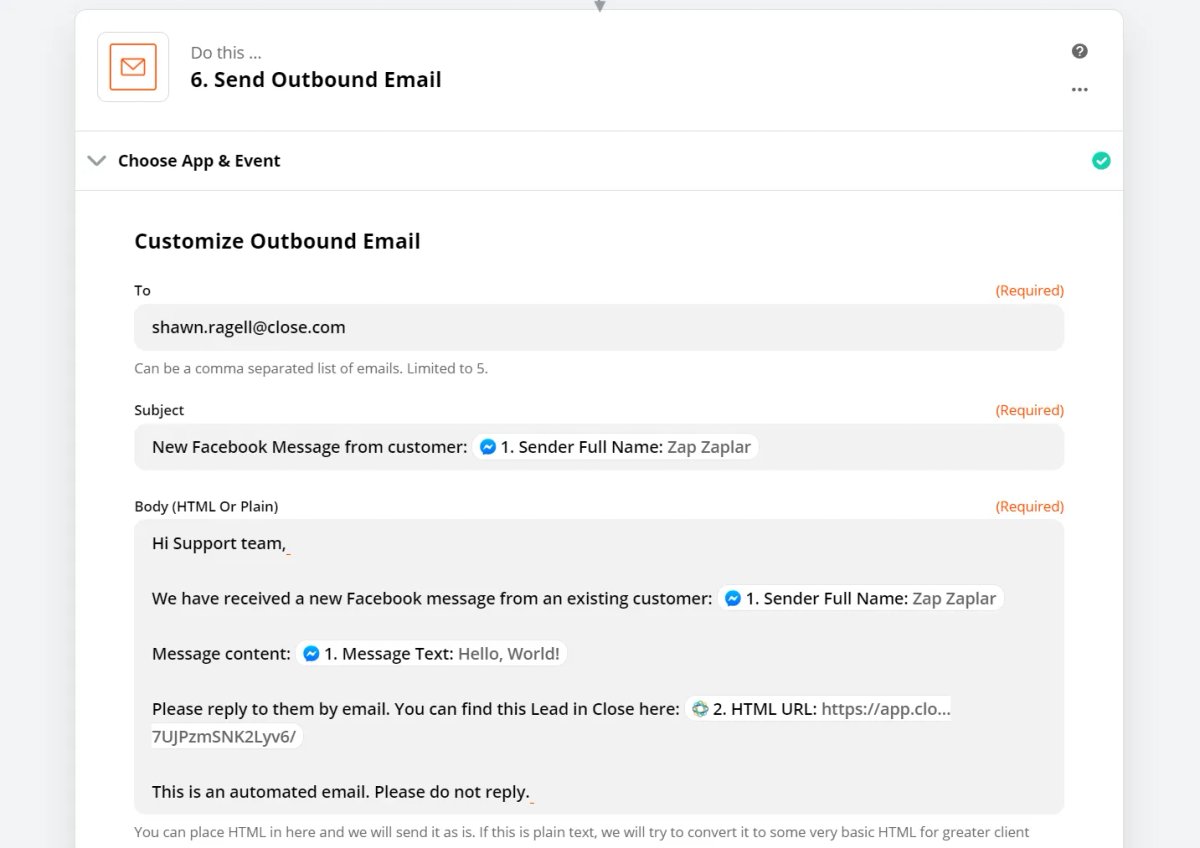1200x848 pixels.
Task: Click the Close icon in HTML URL pill
Action: (700, 709)
